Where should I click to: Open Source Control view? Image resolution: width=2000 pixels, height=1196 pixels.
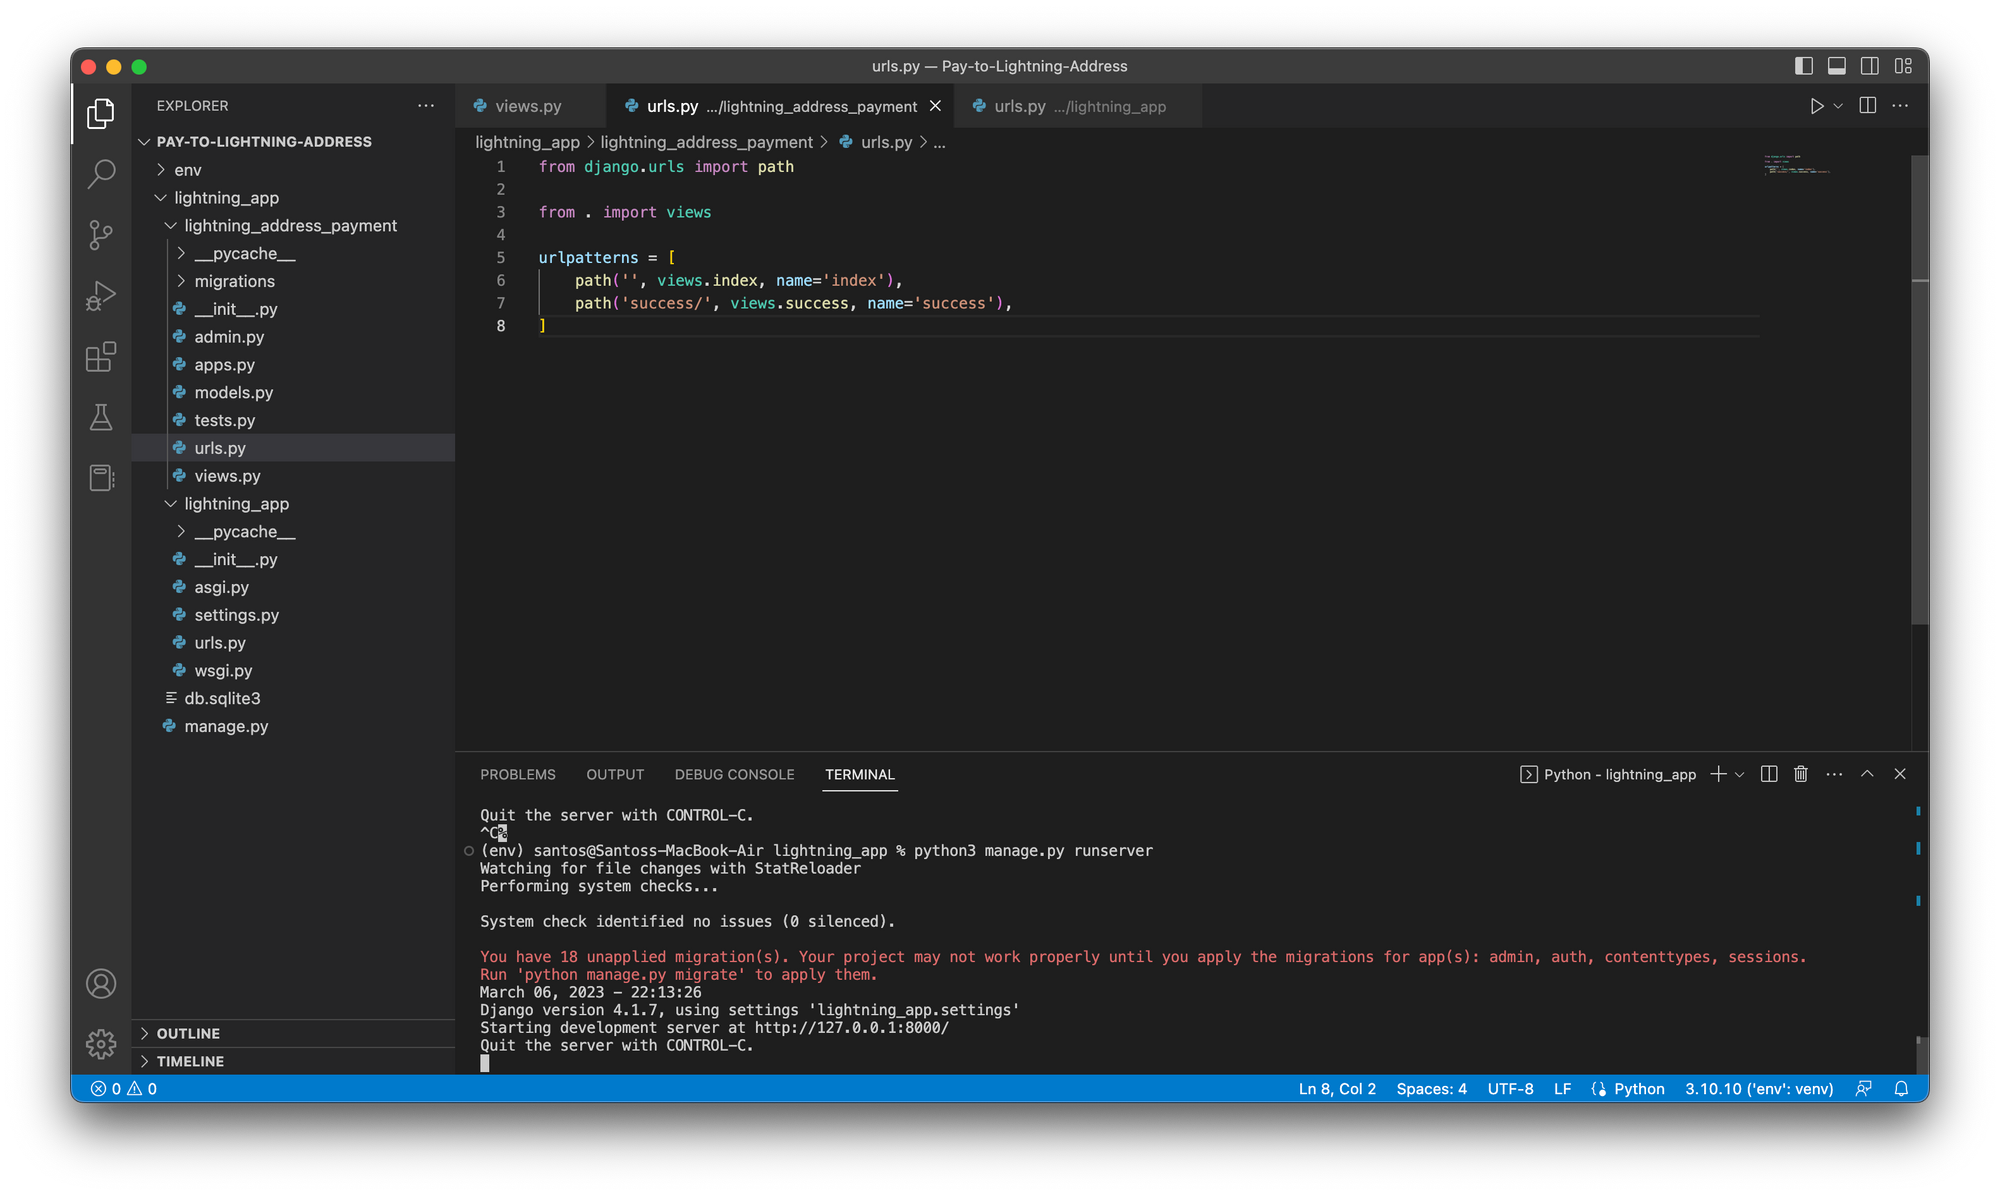pos(101,235)
